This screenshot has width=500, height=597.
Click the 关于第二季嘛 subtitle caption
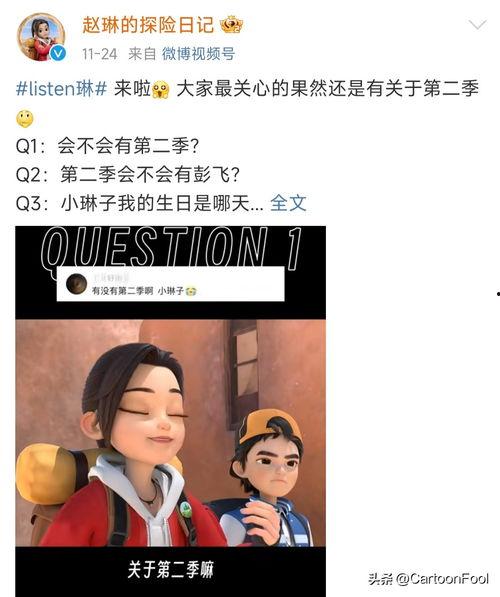[x=170, y=569]
